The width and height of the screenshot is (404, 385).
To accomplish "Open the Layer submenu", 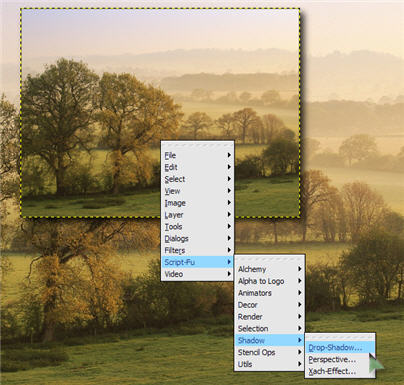I will pyautogui.click(x=197, y=215).
